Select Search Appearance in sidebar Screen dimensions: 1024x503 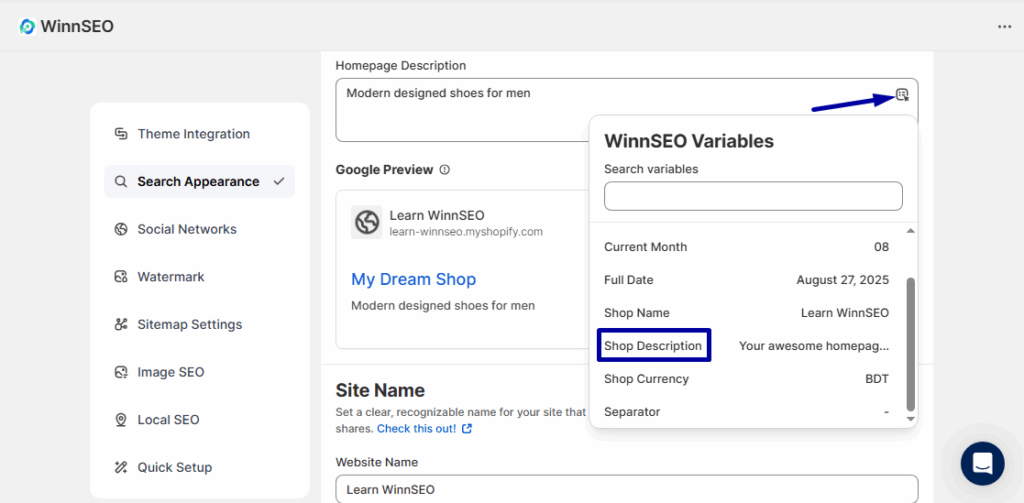click(199, 182)
